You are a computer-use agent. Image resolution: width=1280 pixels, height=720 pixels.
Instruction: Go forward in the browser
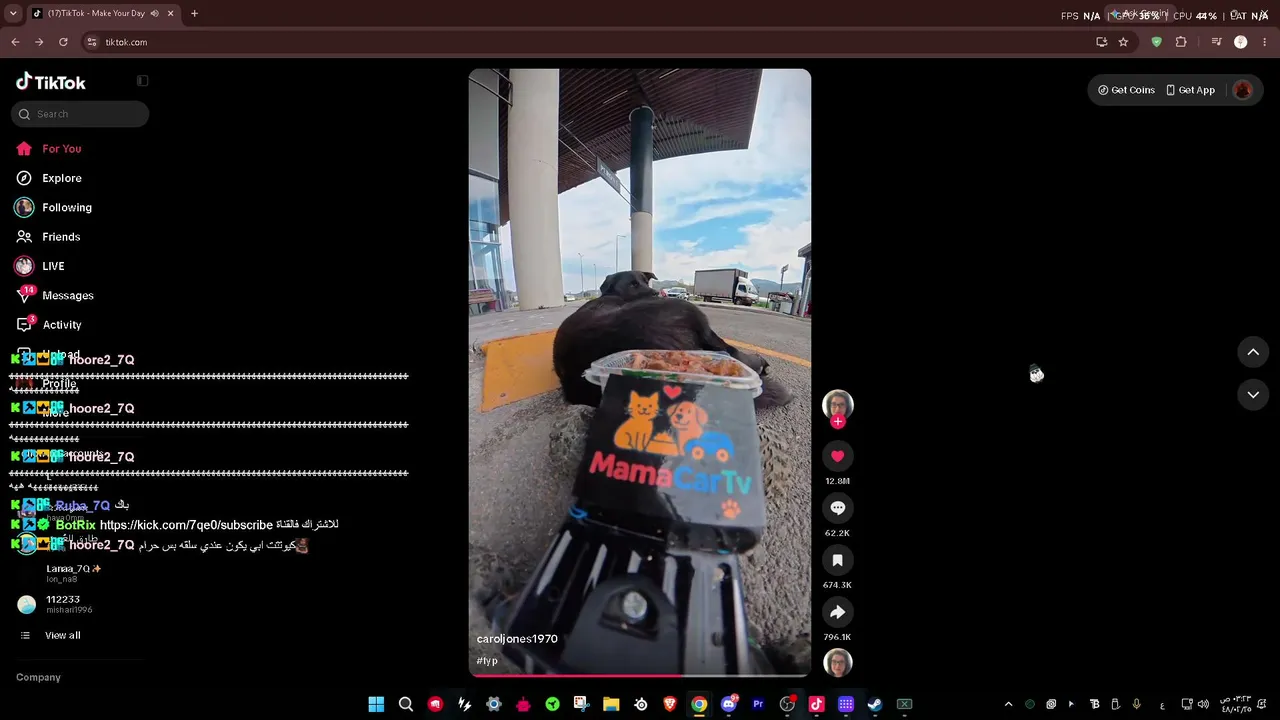point(39,42)
